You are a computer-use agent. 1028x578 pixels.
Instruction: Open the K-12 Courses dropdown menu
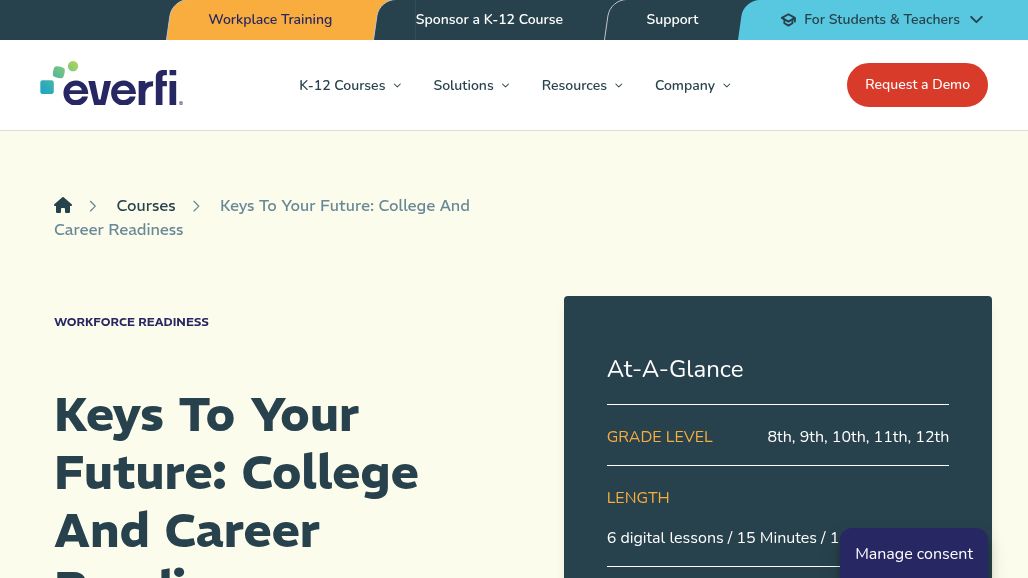350,85
